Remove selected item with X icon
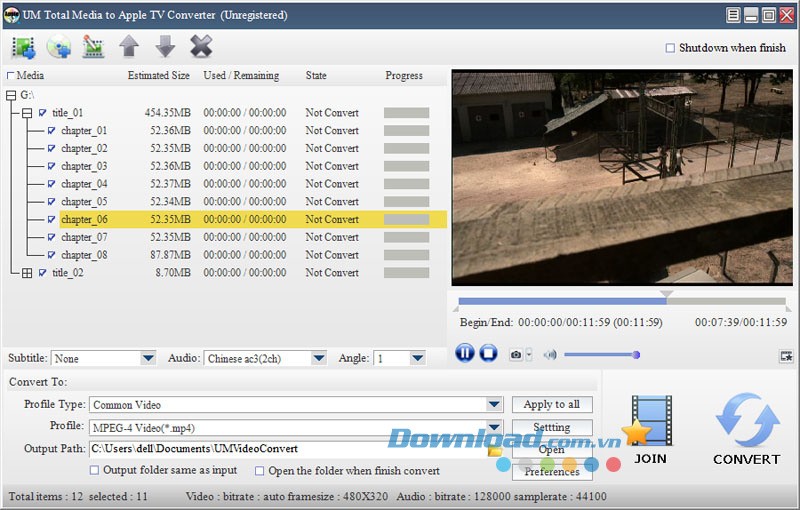The width and height of the screenshot is (800, 510). 201,46
